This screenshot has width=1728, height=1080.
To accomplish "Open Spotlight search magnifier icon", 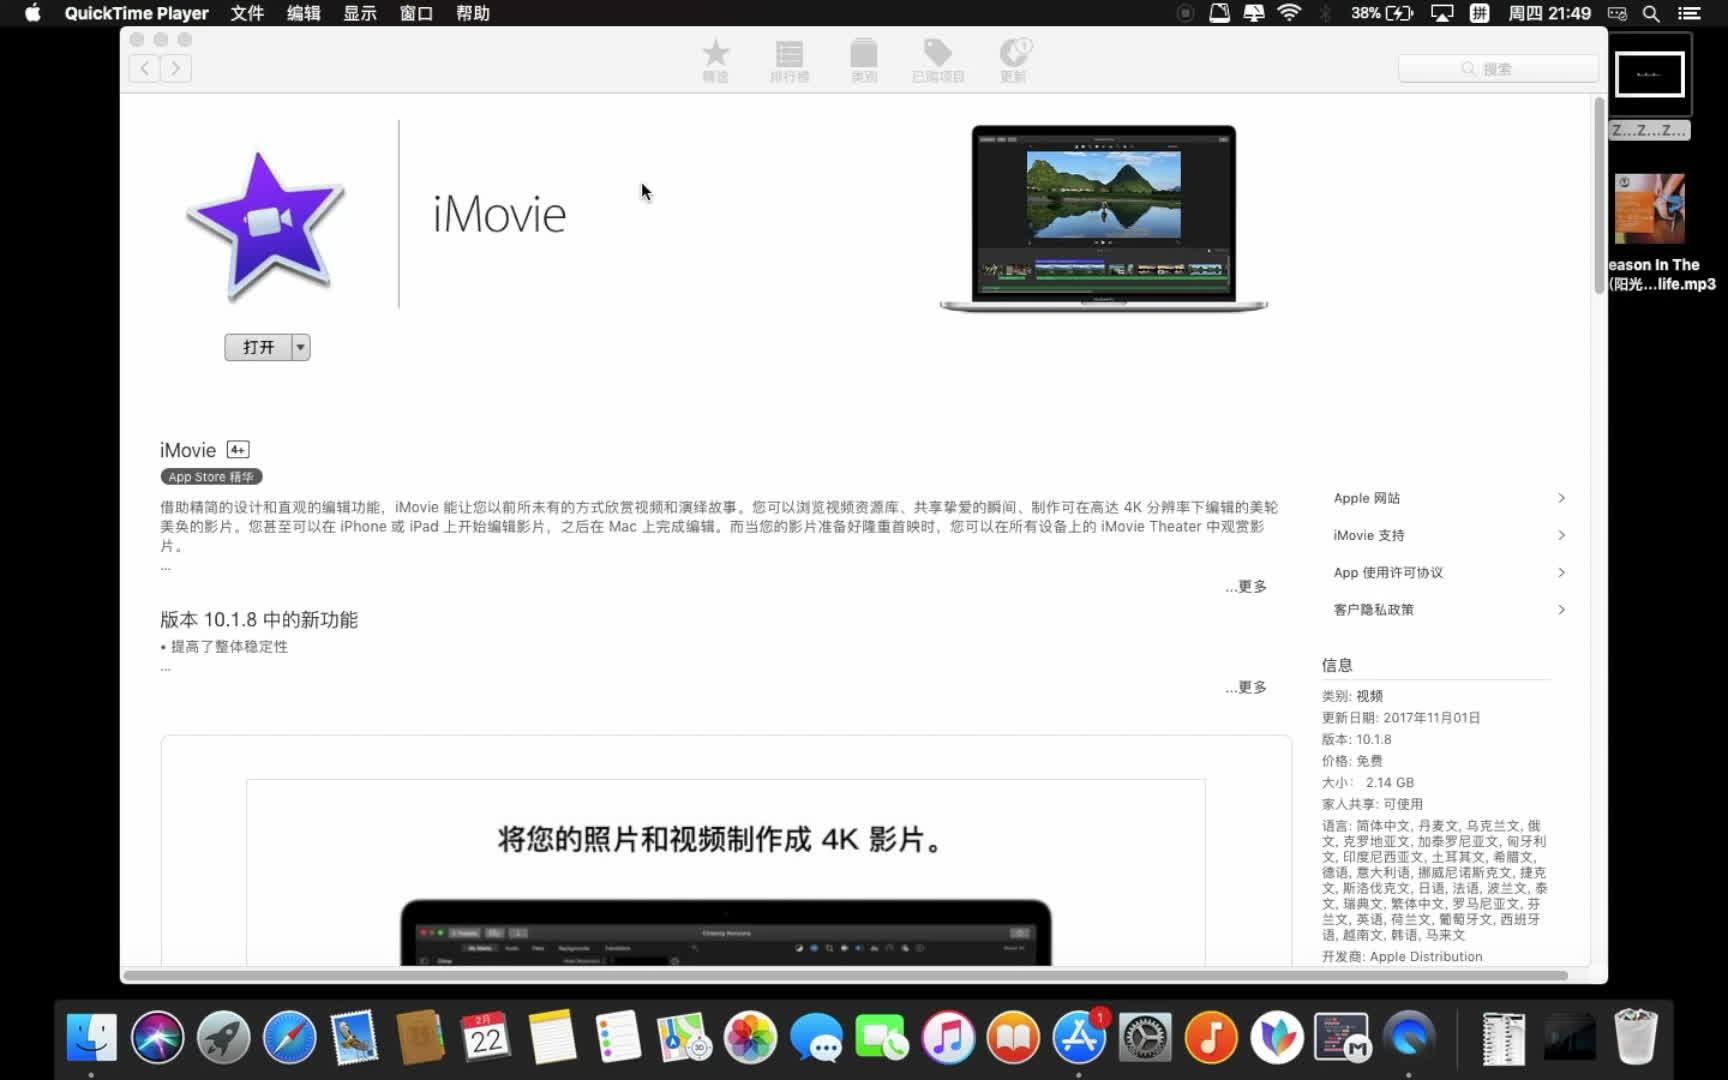I will pyautogui.click(x=1651, y=13).
